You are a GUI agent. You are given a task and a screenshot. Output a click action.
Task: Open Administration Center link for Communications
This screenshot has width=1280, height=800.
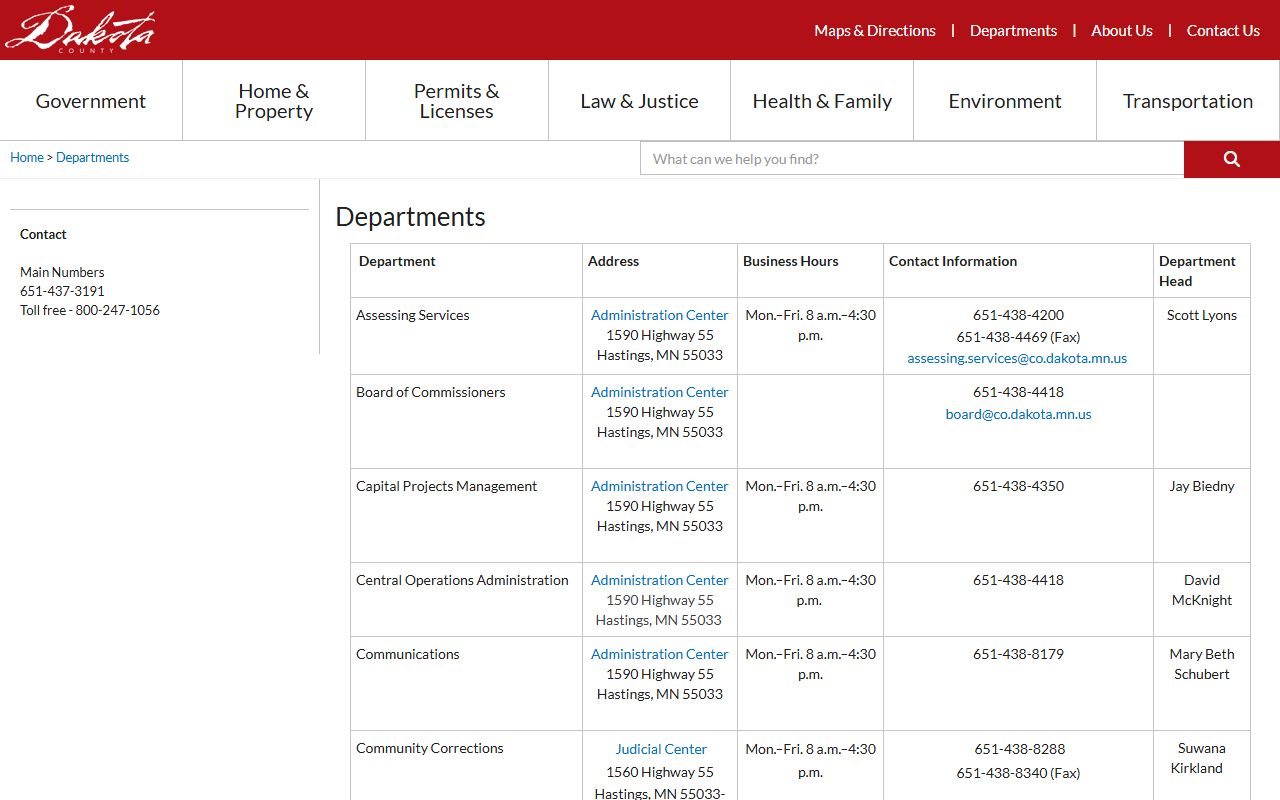coord(659,654)
